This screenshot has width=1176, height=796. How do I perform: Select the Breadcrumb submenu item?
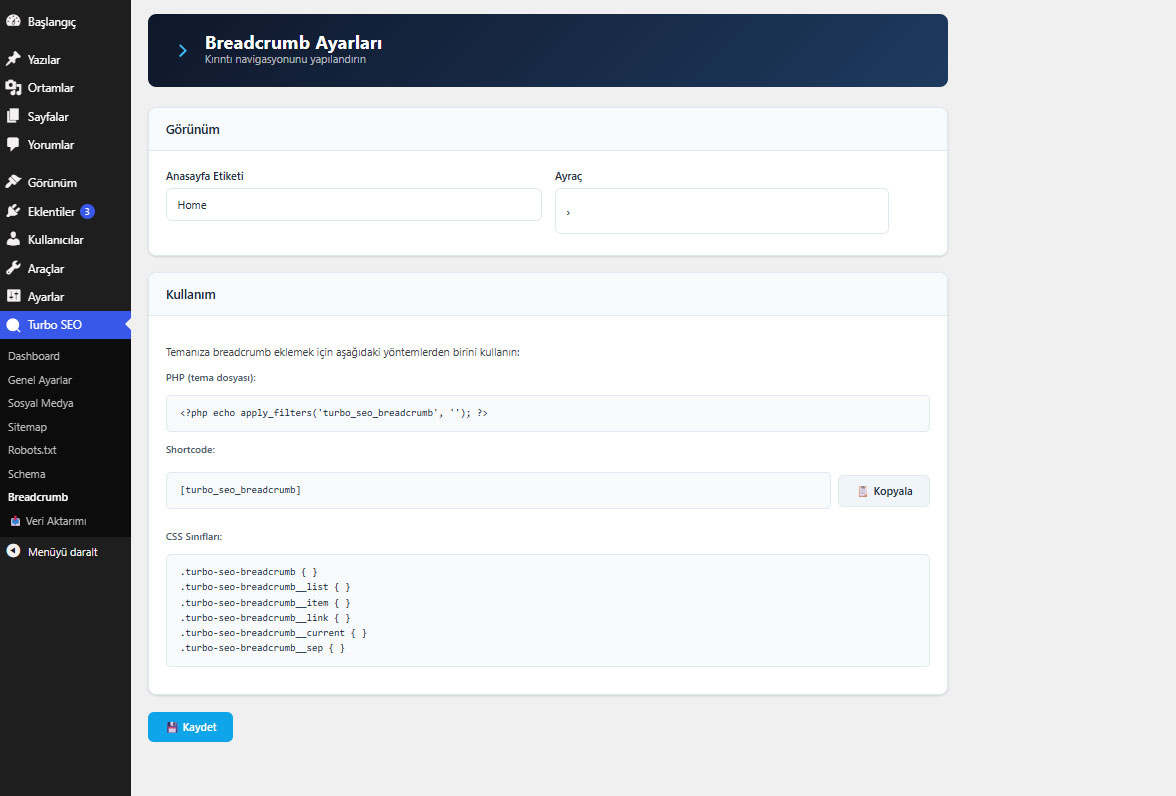38,497
